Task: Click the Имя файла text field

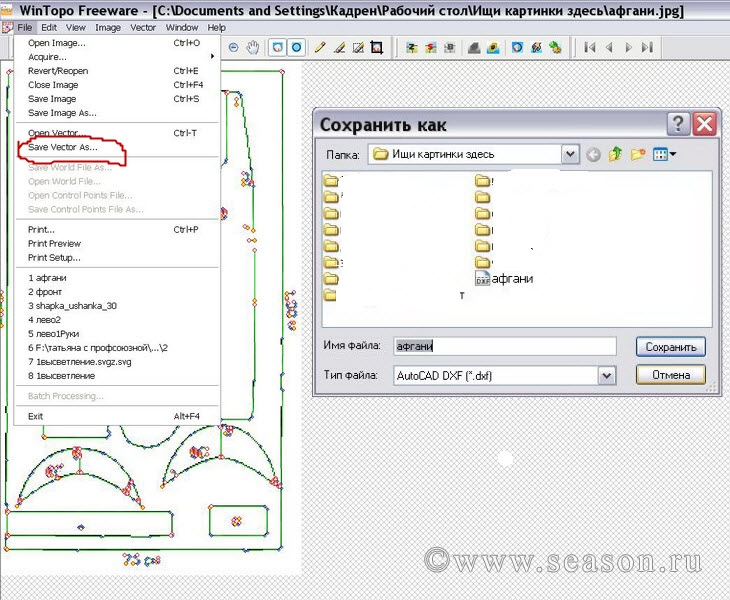Action: click(x=504, y=346)
